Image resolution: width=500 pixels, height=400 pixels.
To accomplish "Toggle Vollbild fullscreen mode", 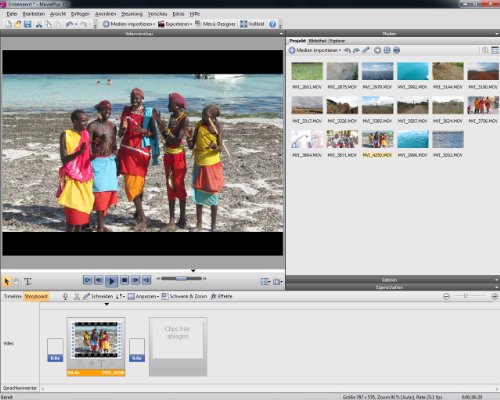I will tap(252, 24).
